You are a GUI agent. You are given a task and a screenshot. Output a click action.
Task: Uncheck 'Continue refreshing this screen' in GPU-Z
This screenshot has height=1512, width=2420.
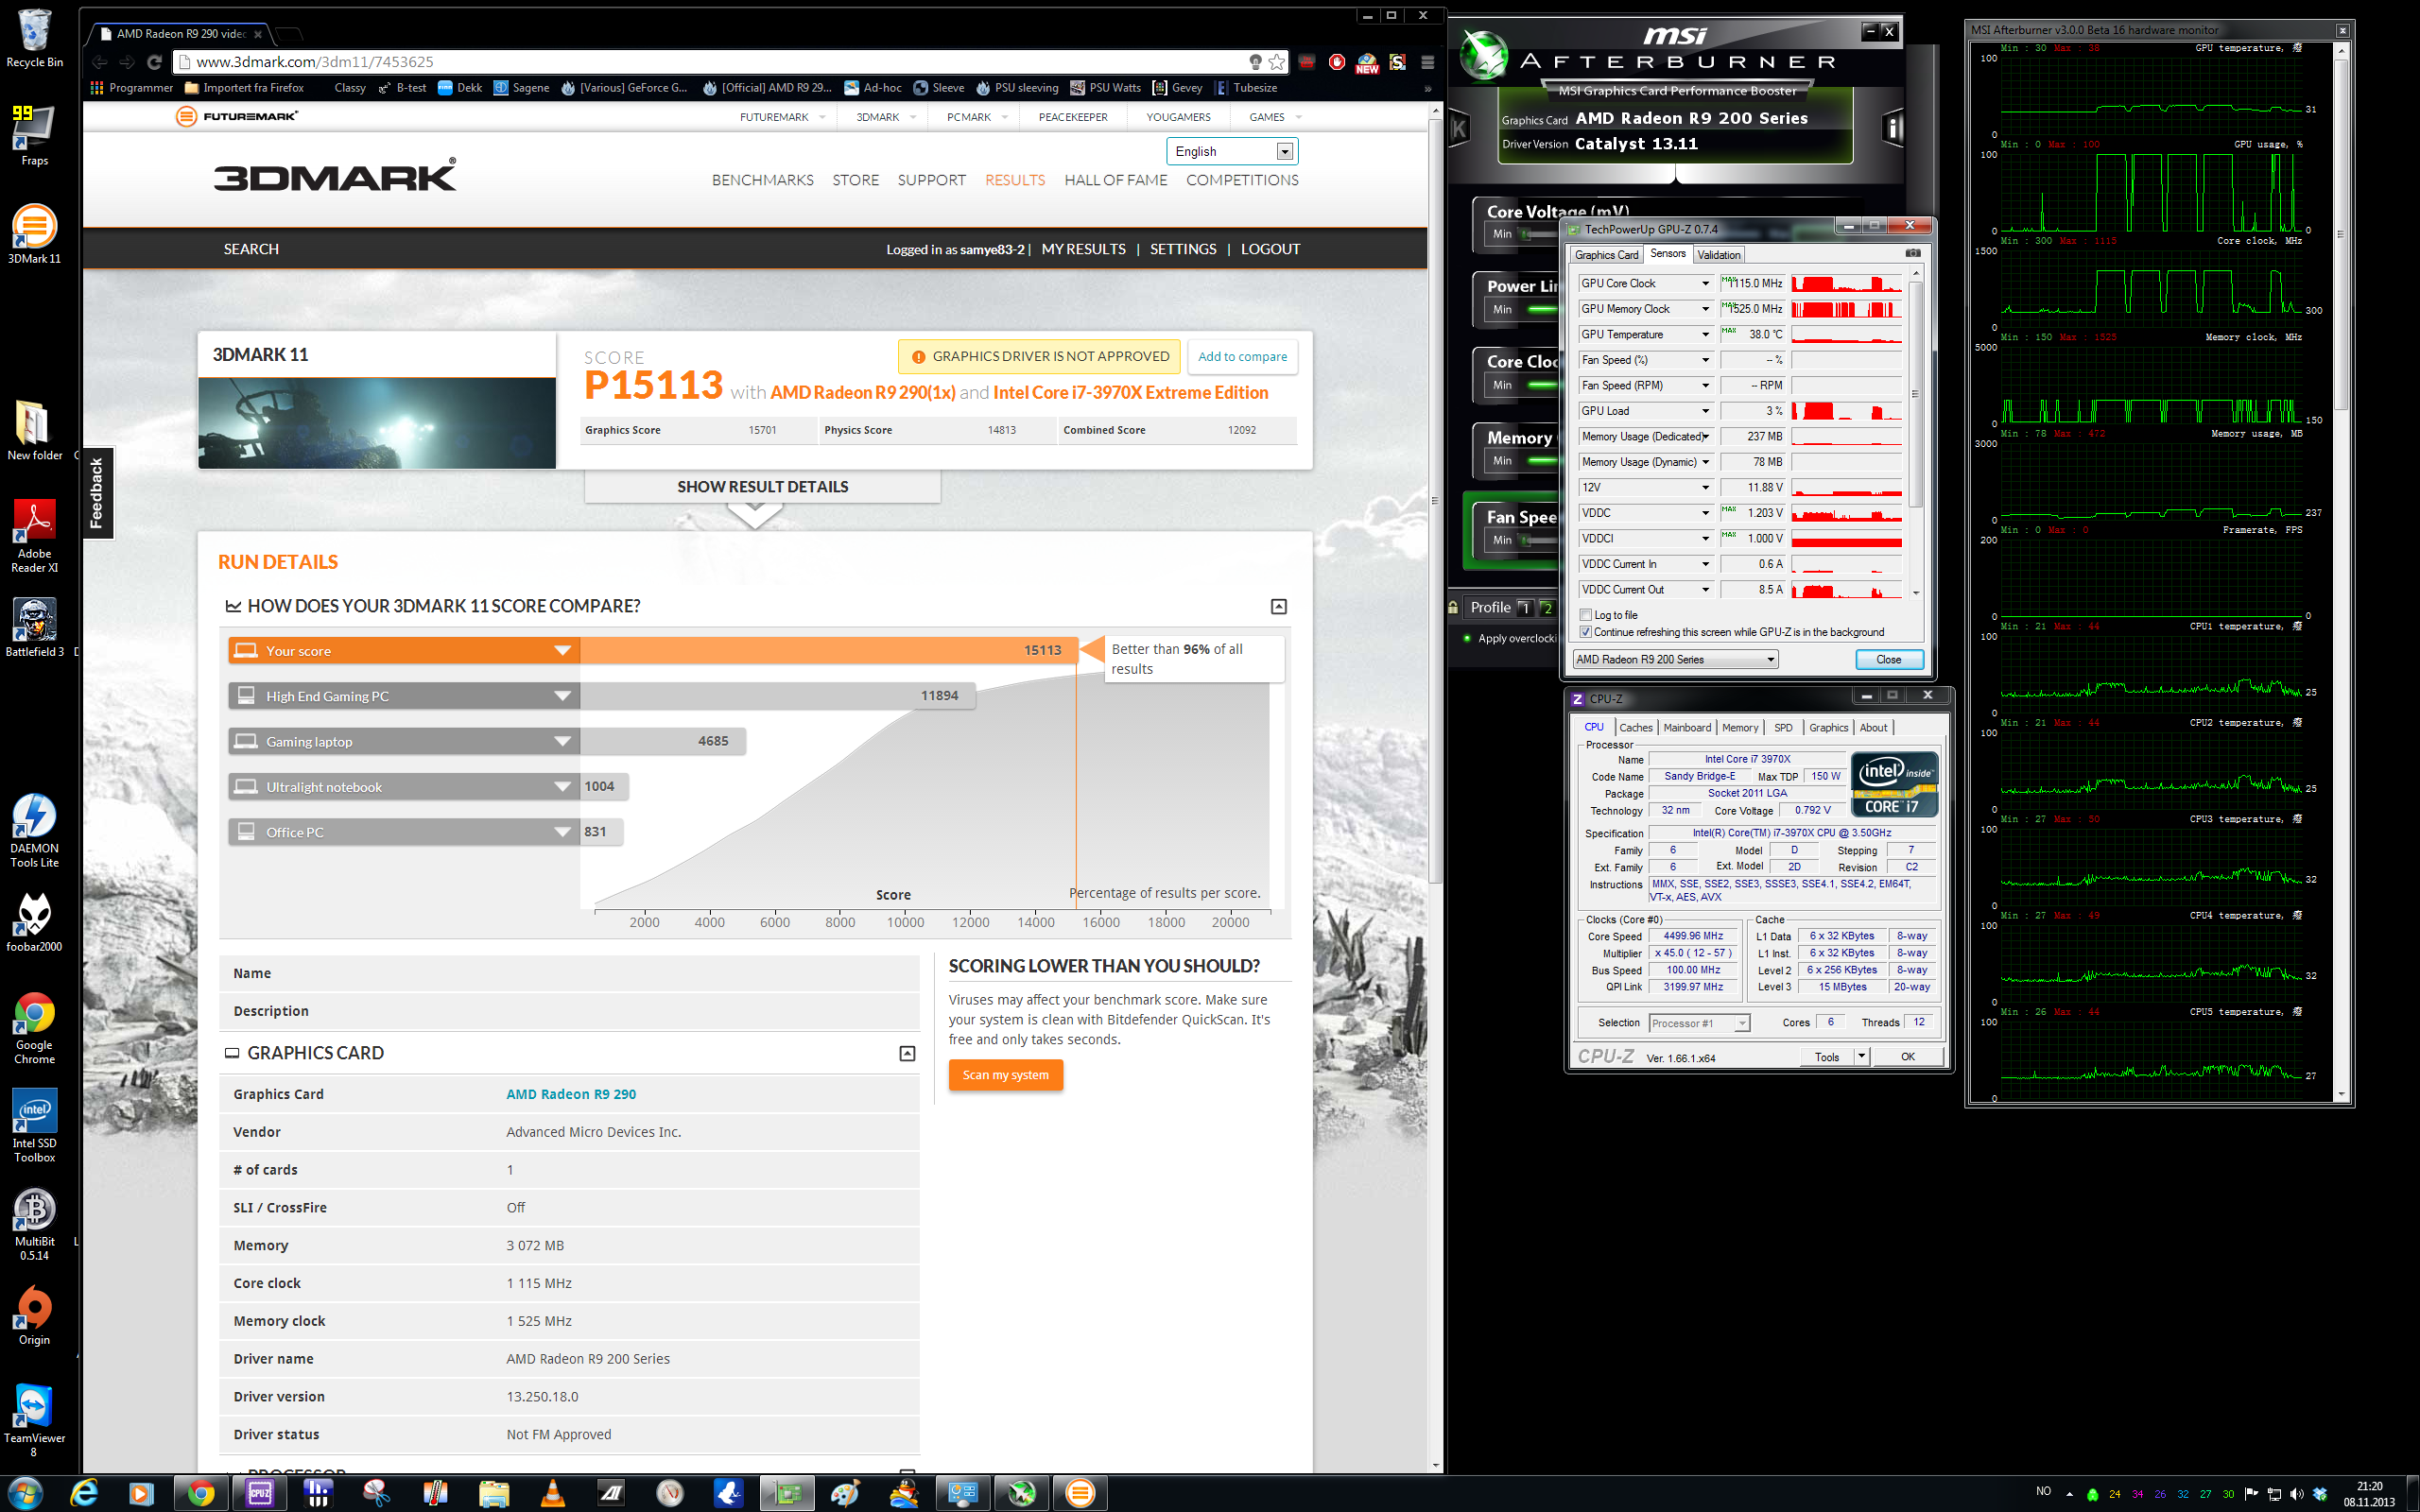pyautogui.click(x=1586, y=632)
